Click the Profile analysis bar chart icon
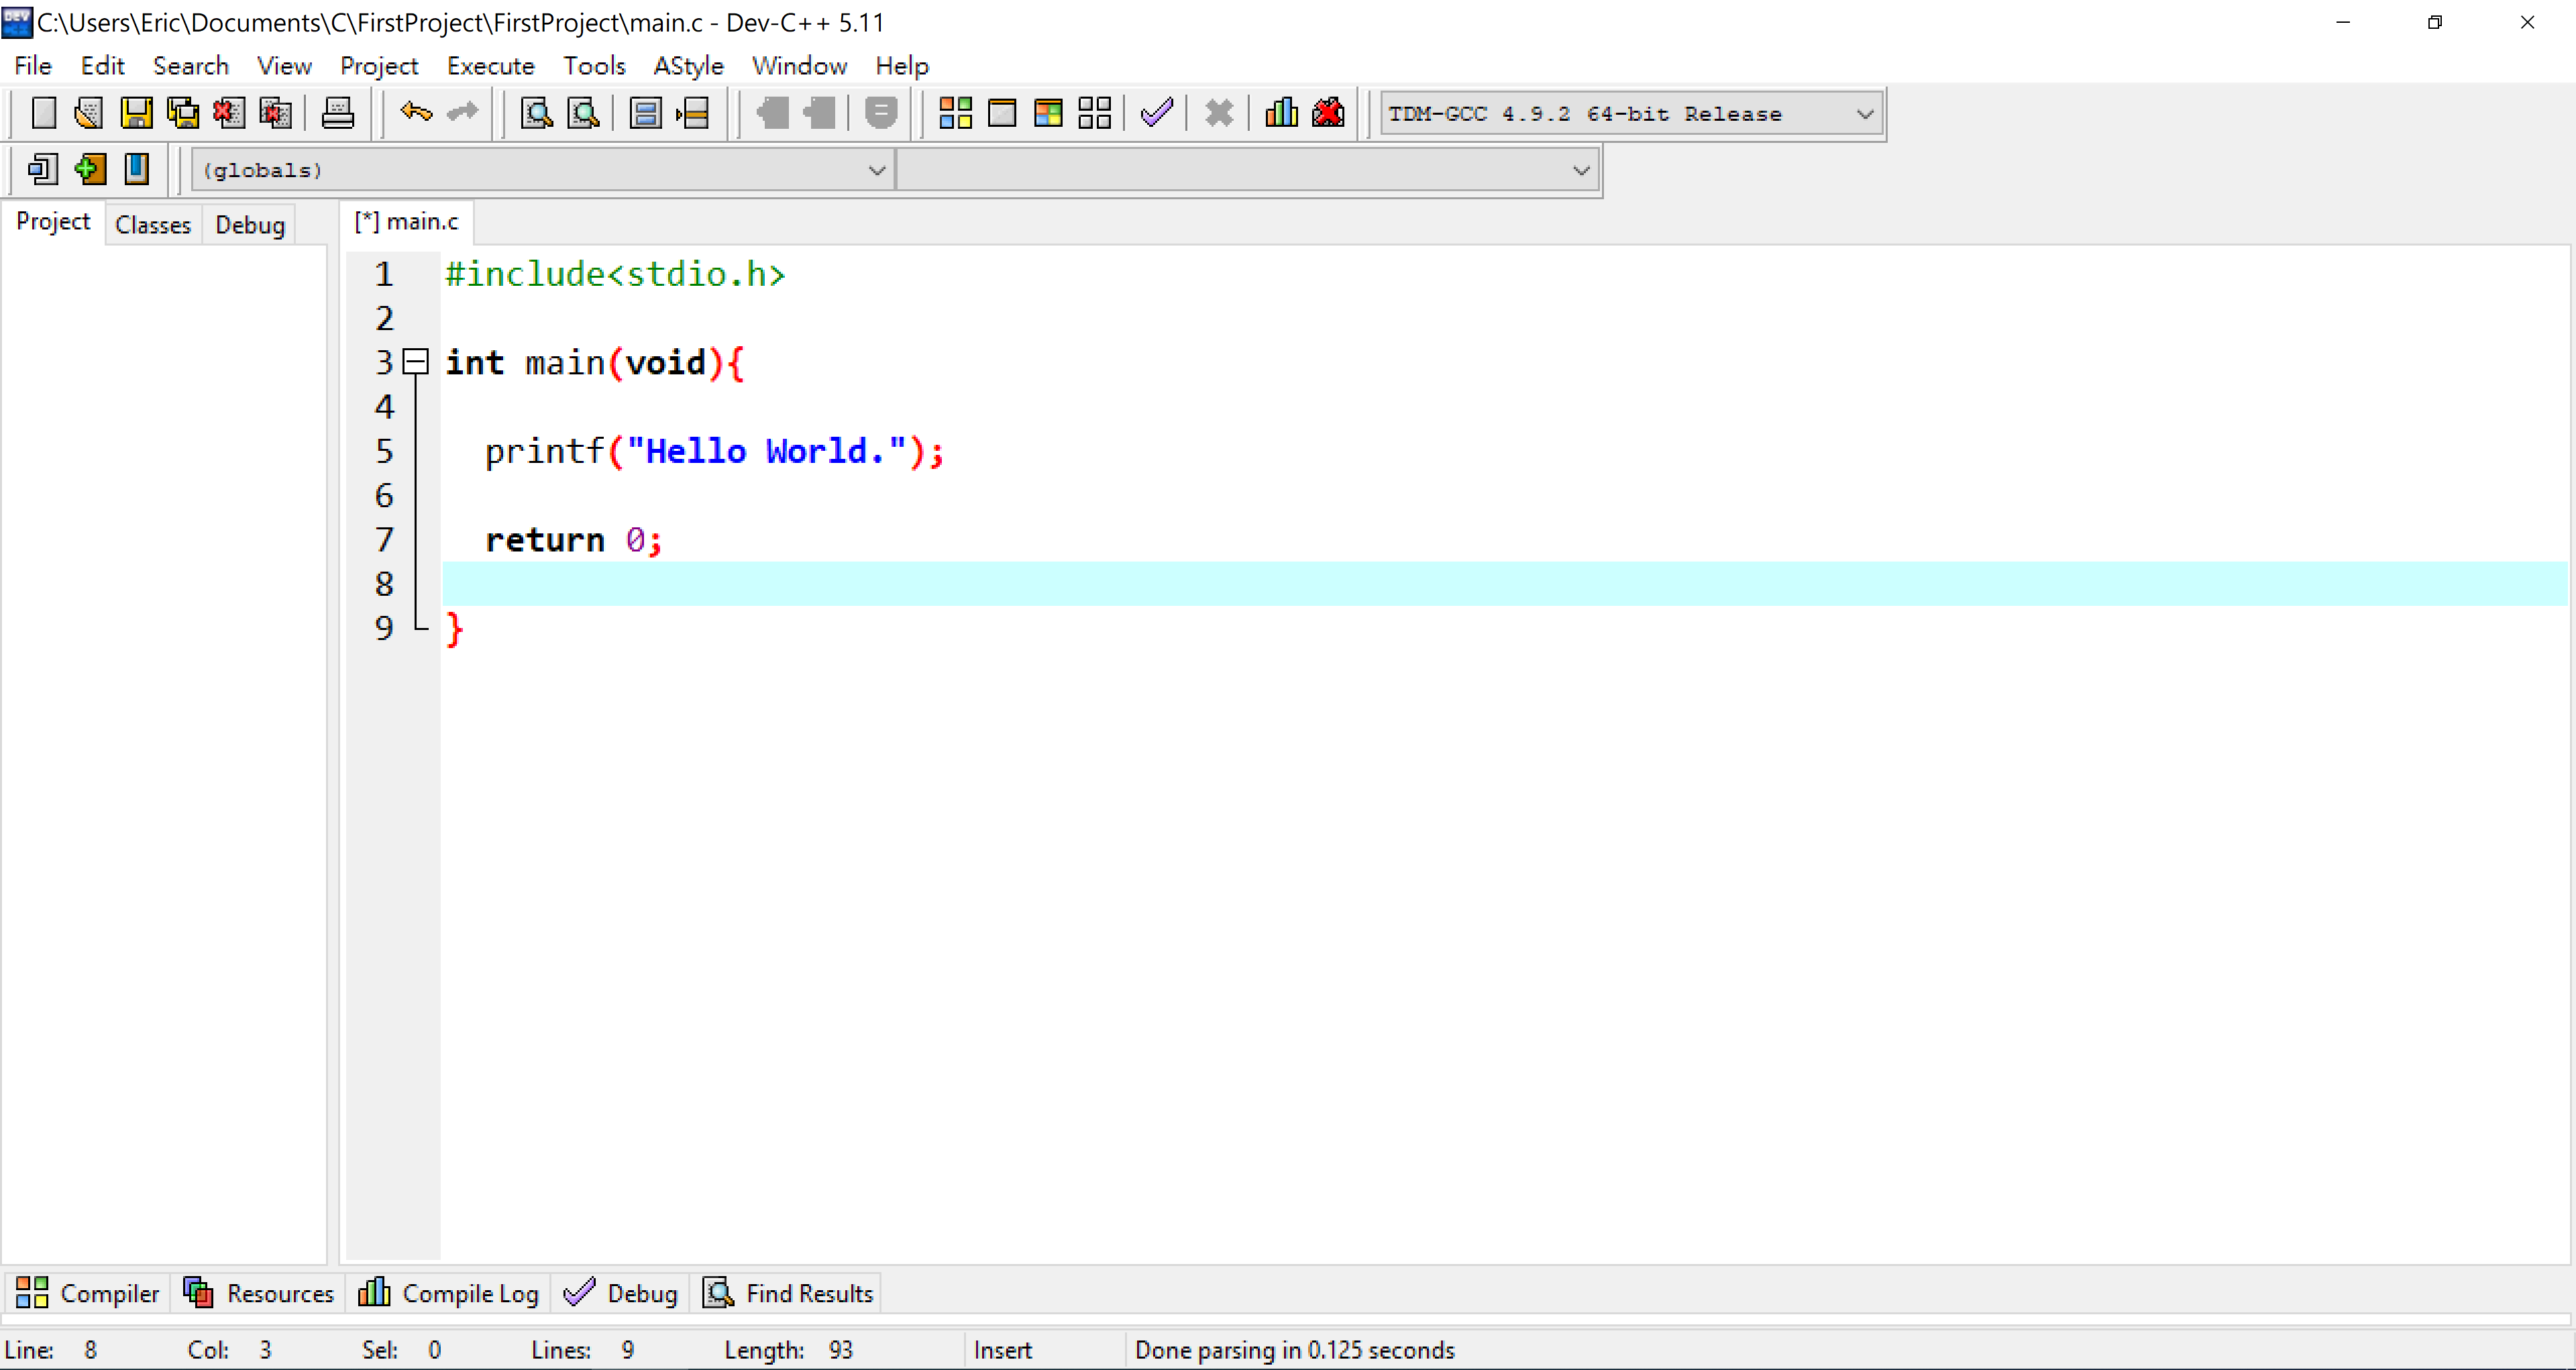2576x1370 pixels. [x=1281, y=113]
